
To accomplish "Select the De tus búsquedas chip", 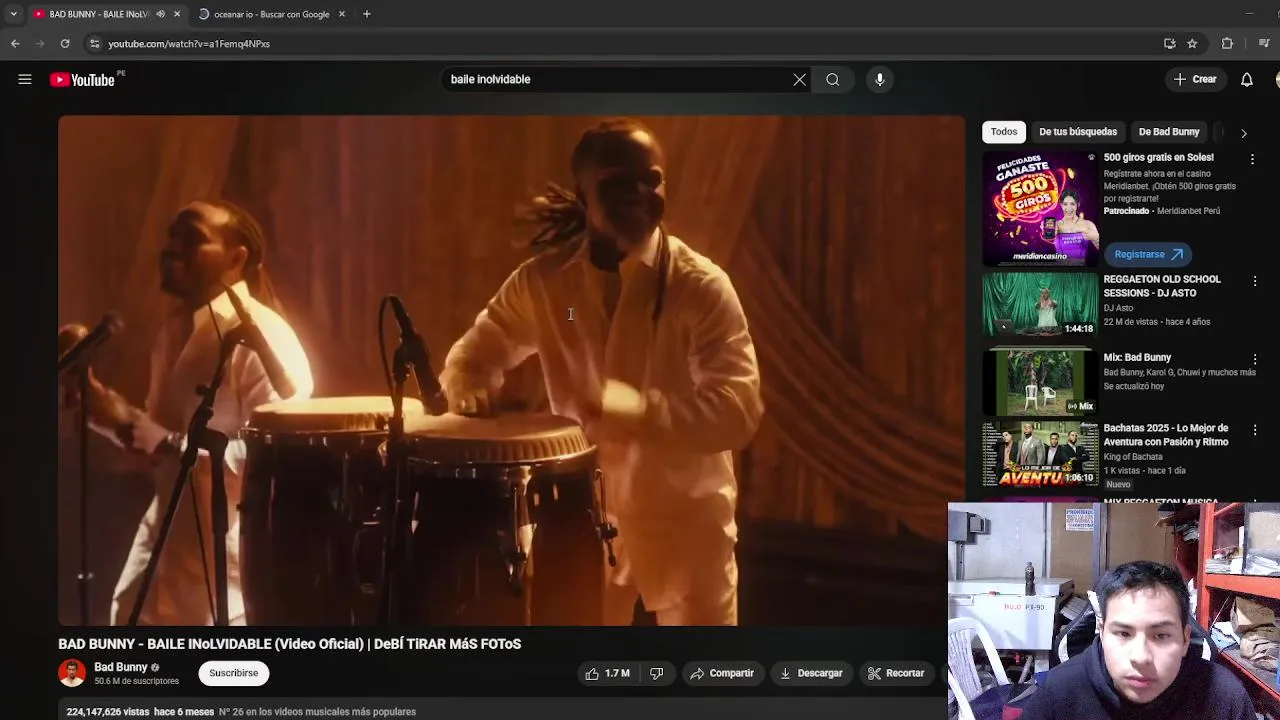I will 1078,132.
